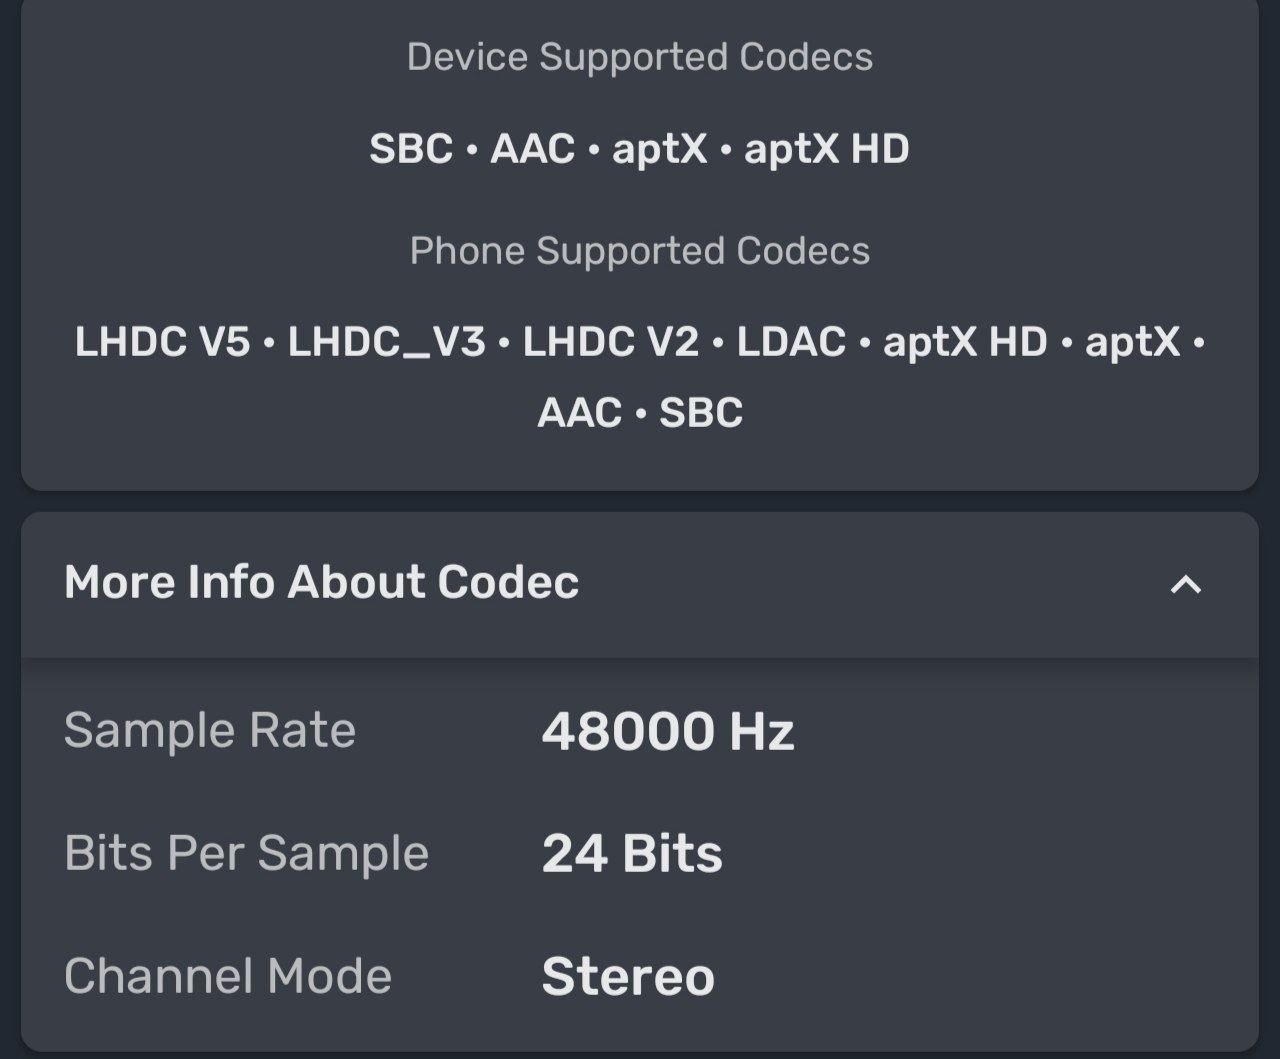Click LHDC V2 in phone codecs
Image resolution: width=1280 pixels, height=1059 pixels.
[610, 342]
